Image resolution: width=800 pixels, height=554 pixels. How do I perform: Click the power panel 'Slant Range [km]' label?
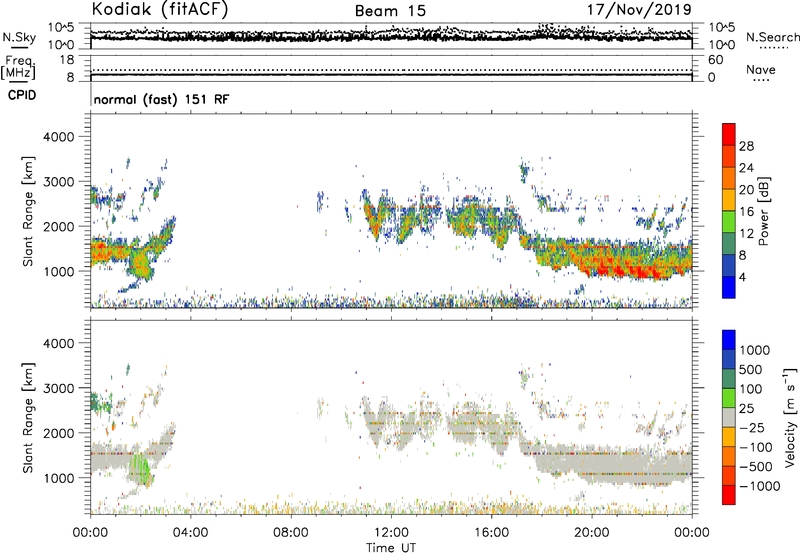28,211
